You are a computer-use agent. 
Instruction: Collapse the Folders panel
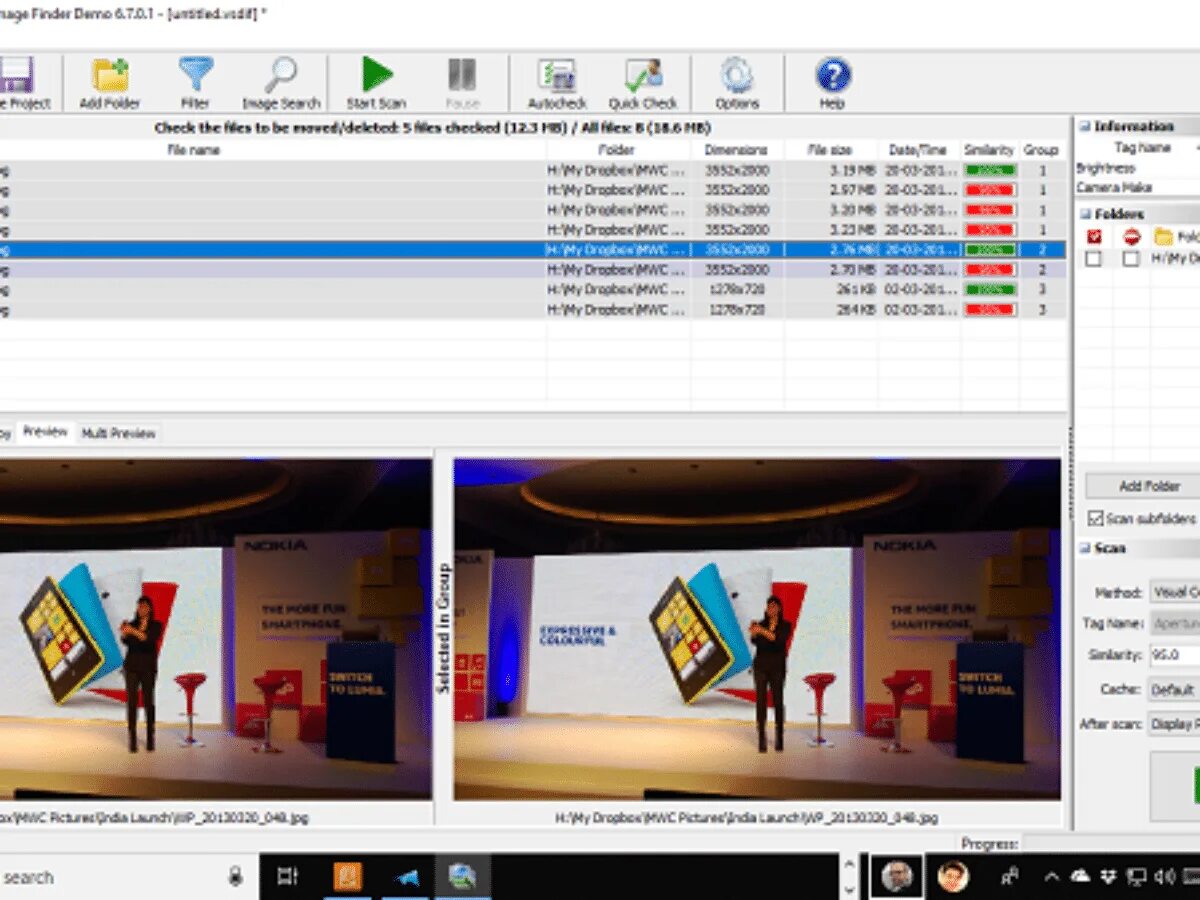[1085, 214]
